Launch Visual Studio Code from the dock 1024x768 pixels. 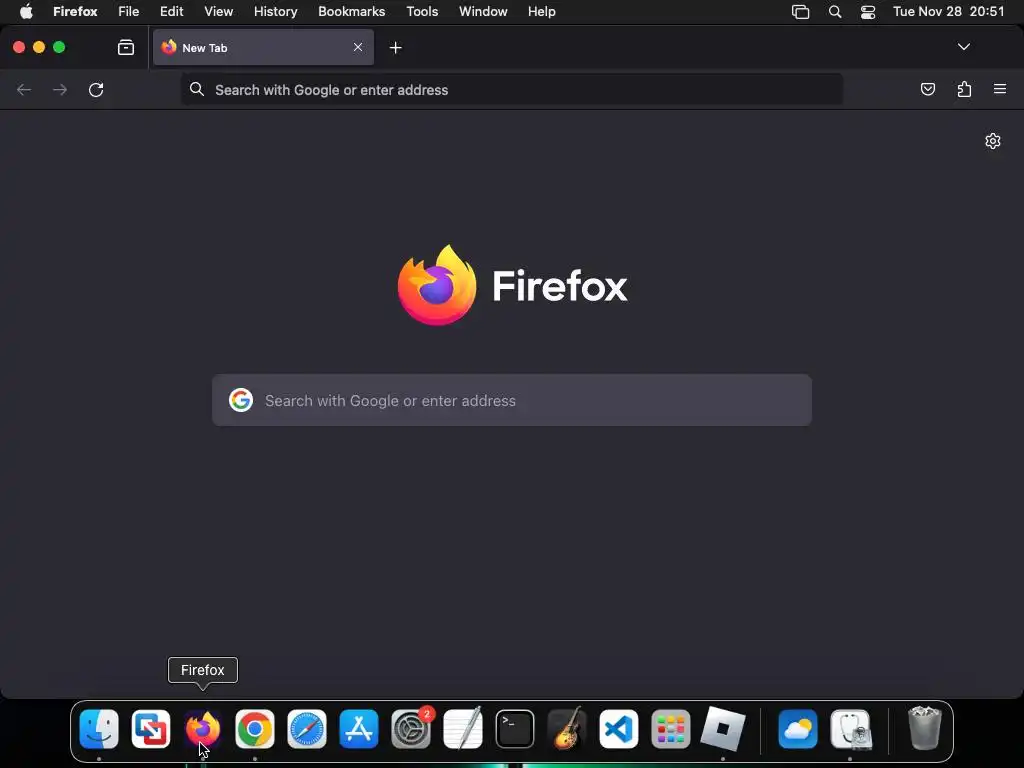pos(618,729)
